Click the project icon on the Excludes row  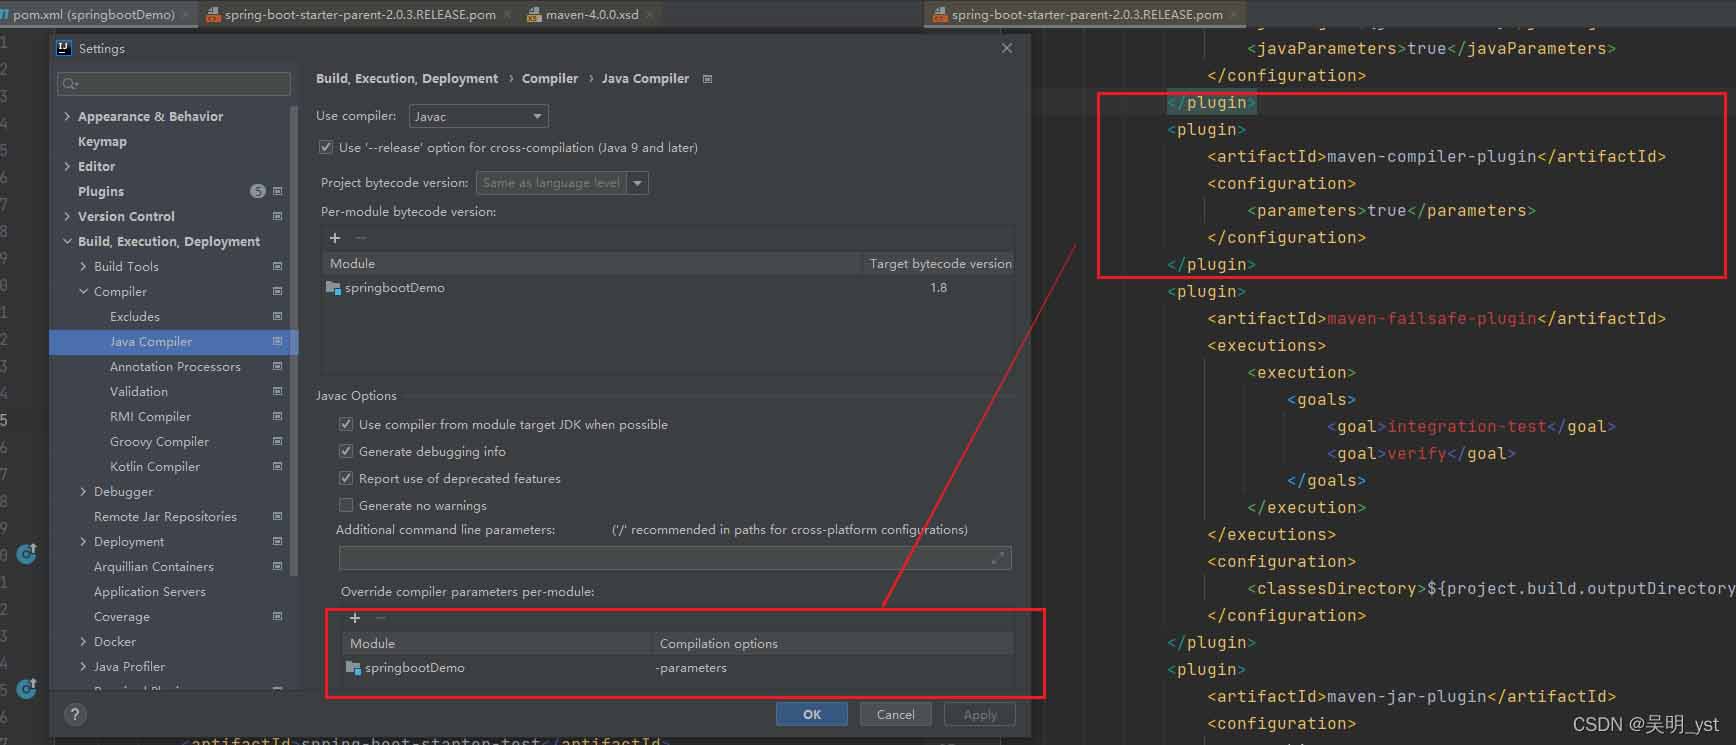coord(278,316)
